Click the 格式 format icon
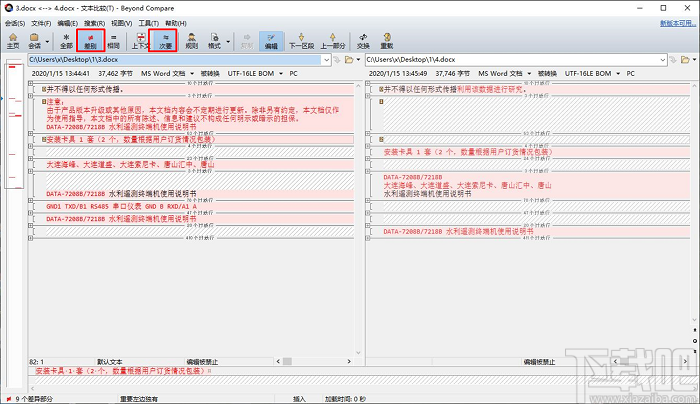The height and width of the screenshot is (404, 700). (x=214, y=41)
